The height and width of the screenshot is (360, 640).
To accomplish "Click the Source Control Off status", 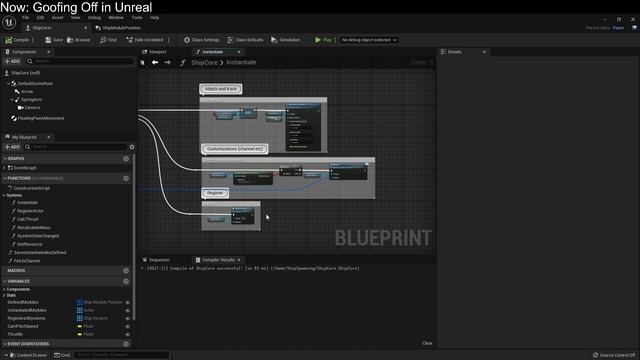I will coord(614,355).
